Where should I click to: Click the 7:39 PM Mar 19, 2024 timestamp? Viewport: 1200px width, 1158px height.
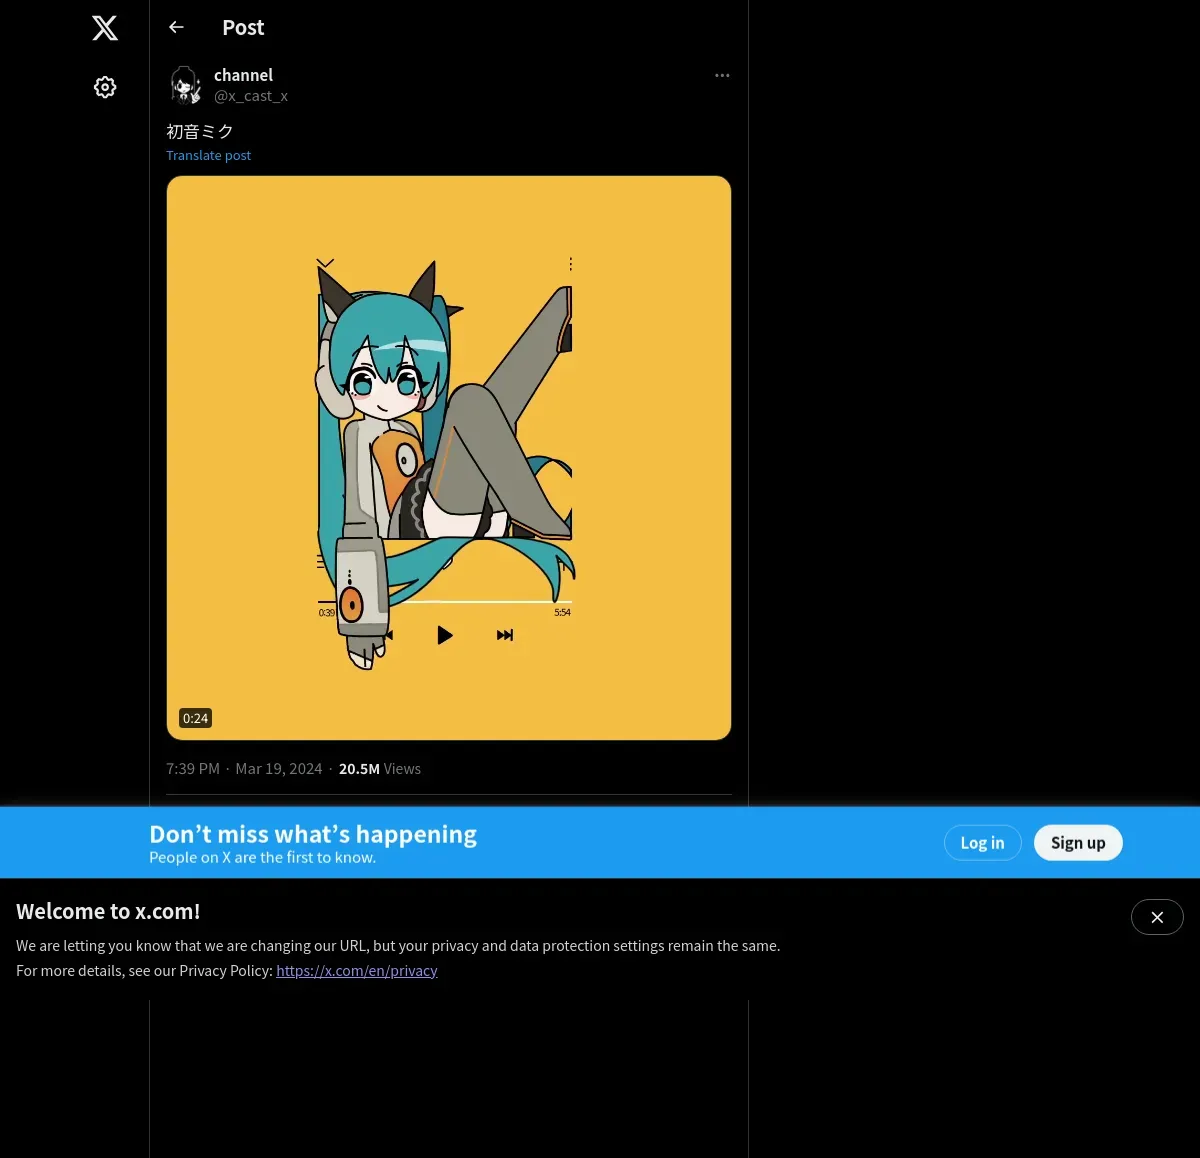(x=244, y=768)
